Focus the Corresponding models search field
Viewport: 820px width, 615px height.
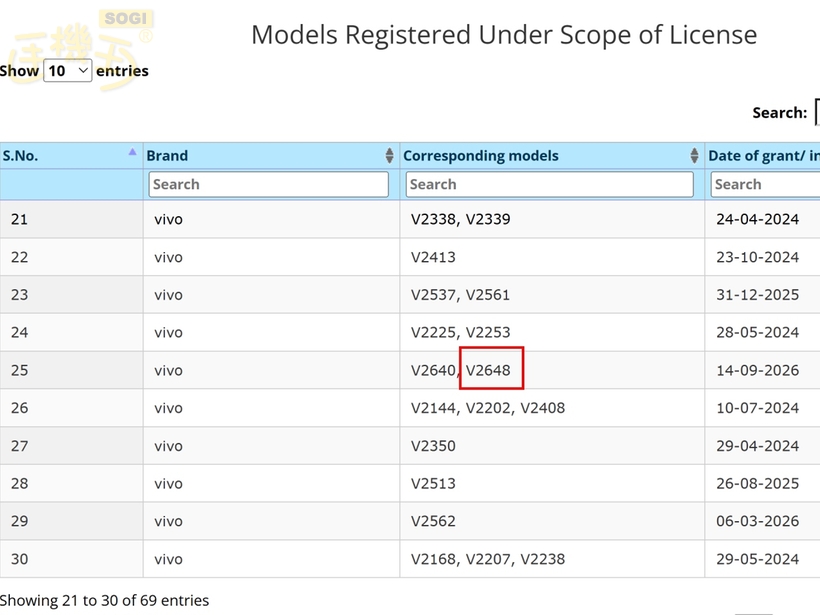click(x=550, y=184)
